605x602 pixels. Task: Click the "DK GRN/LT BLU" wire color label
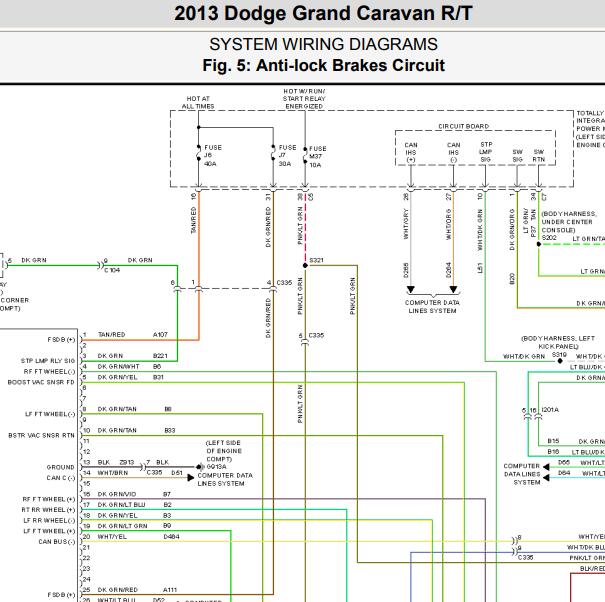(x=121, y=505)
